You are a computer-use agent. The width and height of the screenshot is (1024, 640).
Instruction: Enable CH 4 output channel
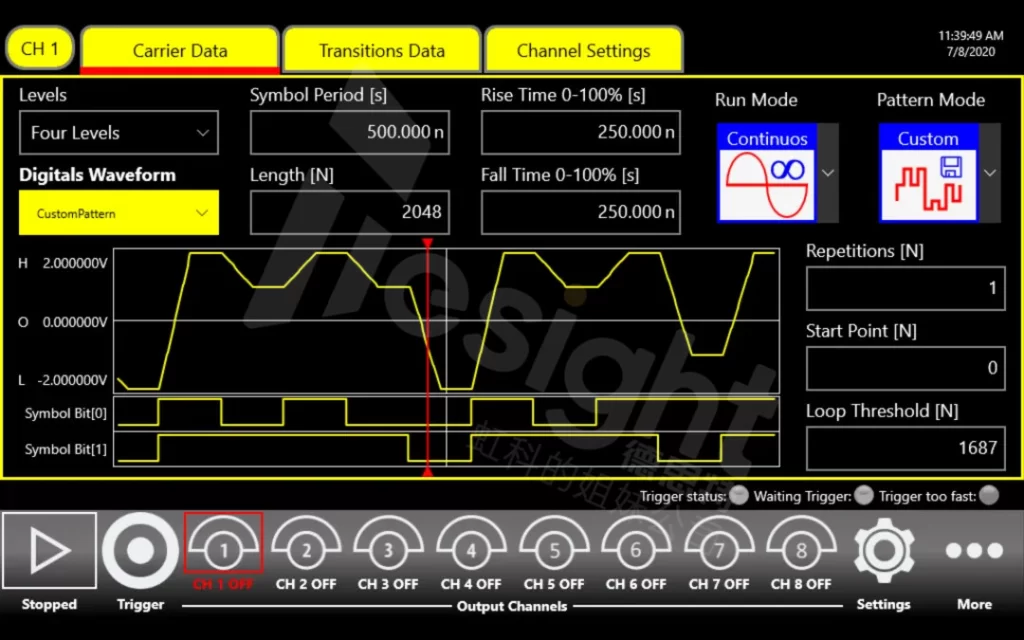(x=471, y=548)
